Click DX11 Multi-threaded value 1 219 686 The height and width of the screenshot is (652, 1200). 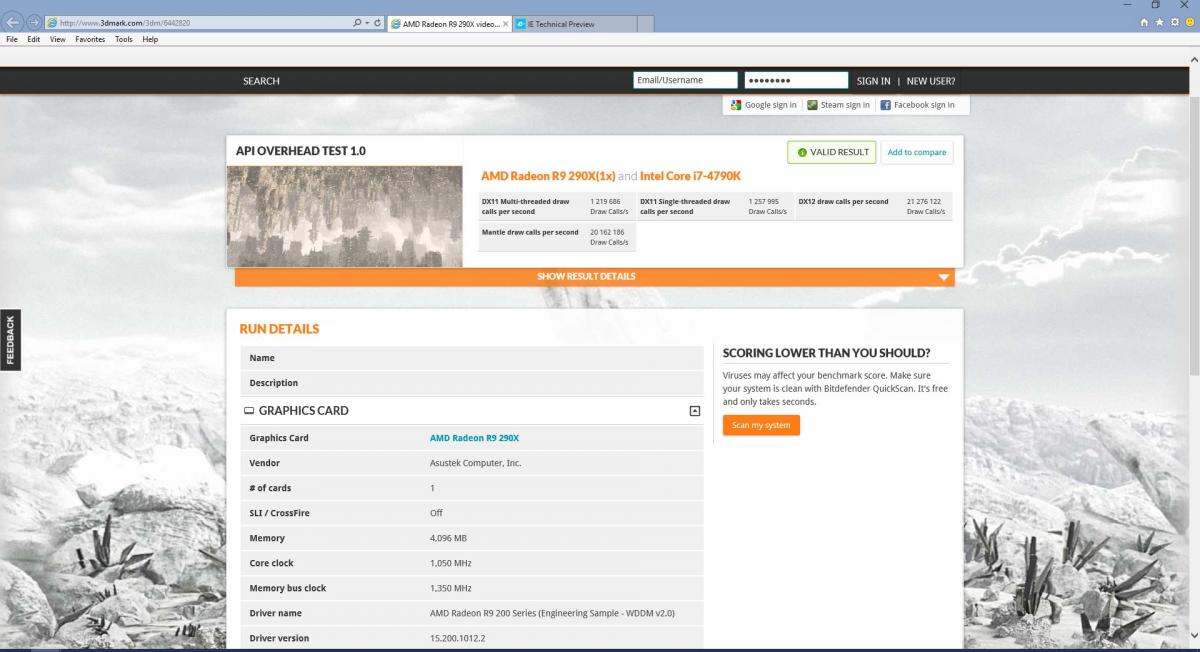606,201
